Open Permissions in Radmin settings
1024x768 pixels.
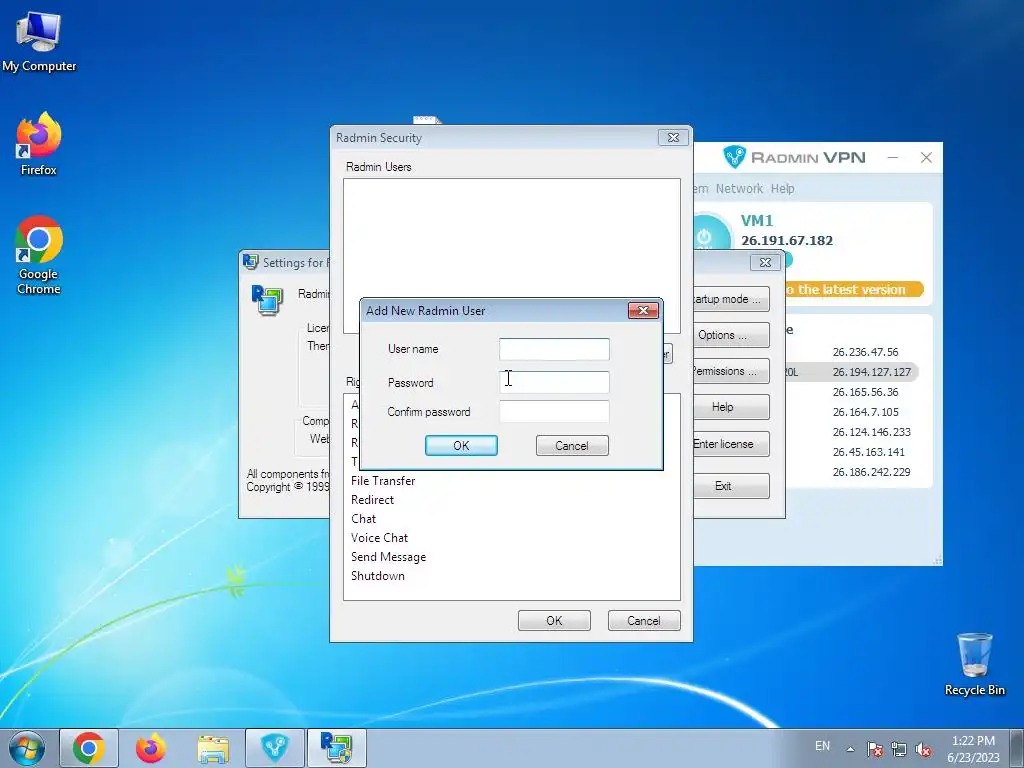pyautogui.click(x=731, y=371)
